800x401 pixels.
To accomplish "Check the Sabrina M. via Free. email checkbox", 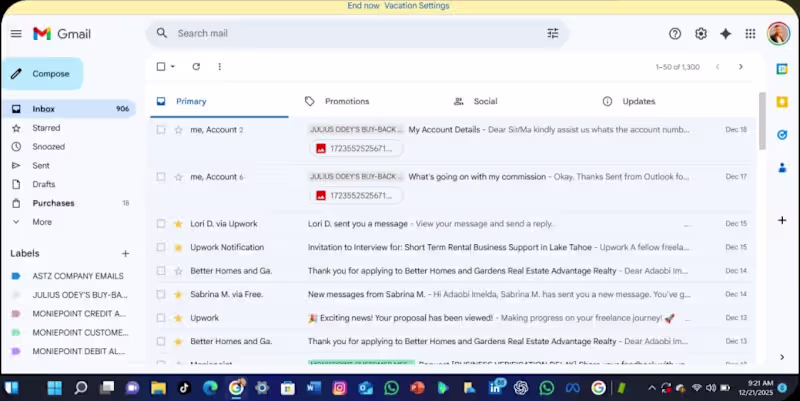I will pos(161,294).
